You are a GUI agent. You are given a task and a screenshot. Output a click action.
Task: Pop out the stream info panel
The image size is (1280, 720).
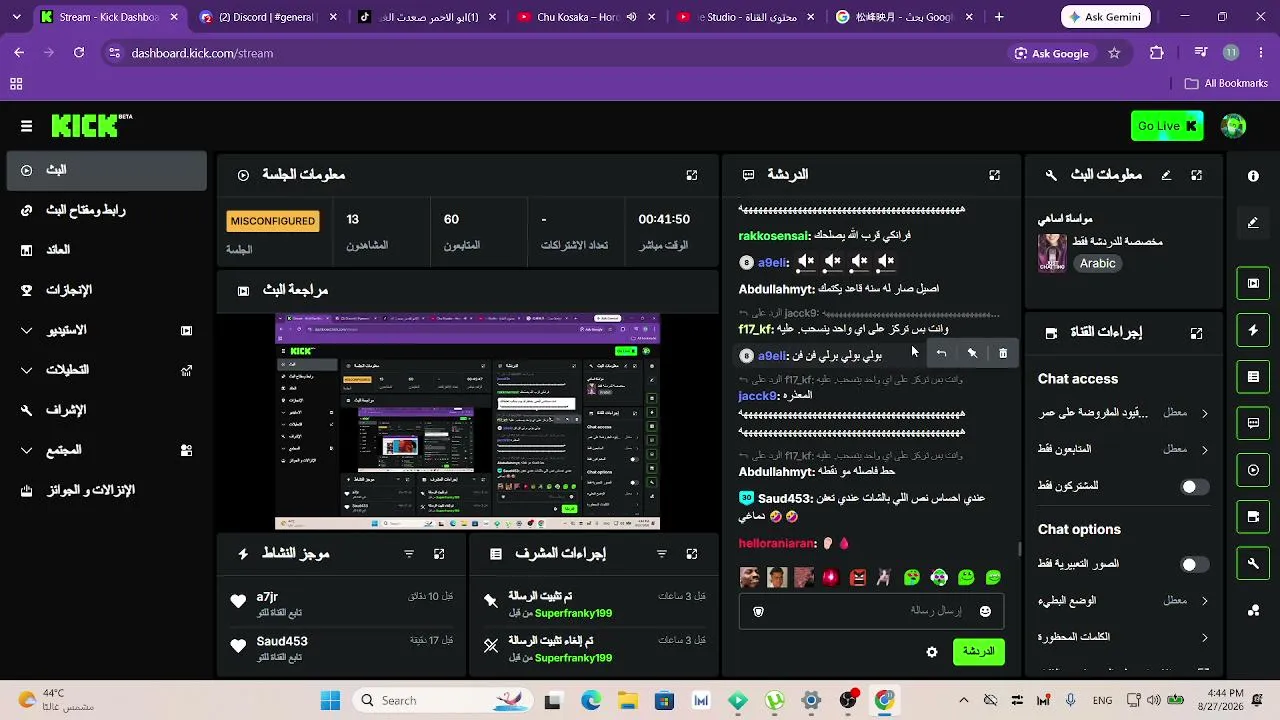click(1197, 175)
